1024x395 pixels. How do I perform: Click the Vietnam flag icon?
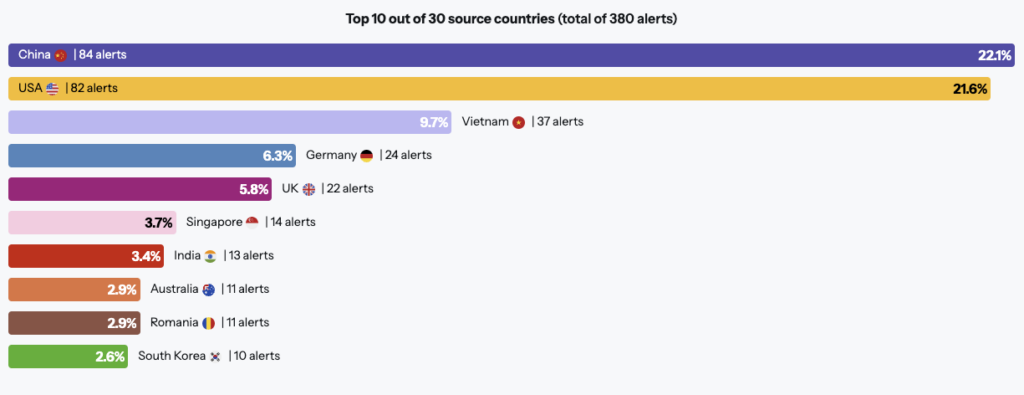[x=519, y=122]
